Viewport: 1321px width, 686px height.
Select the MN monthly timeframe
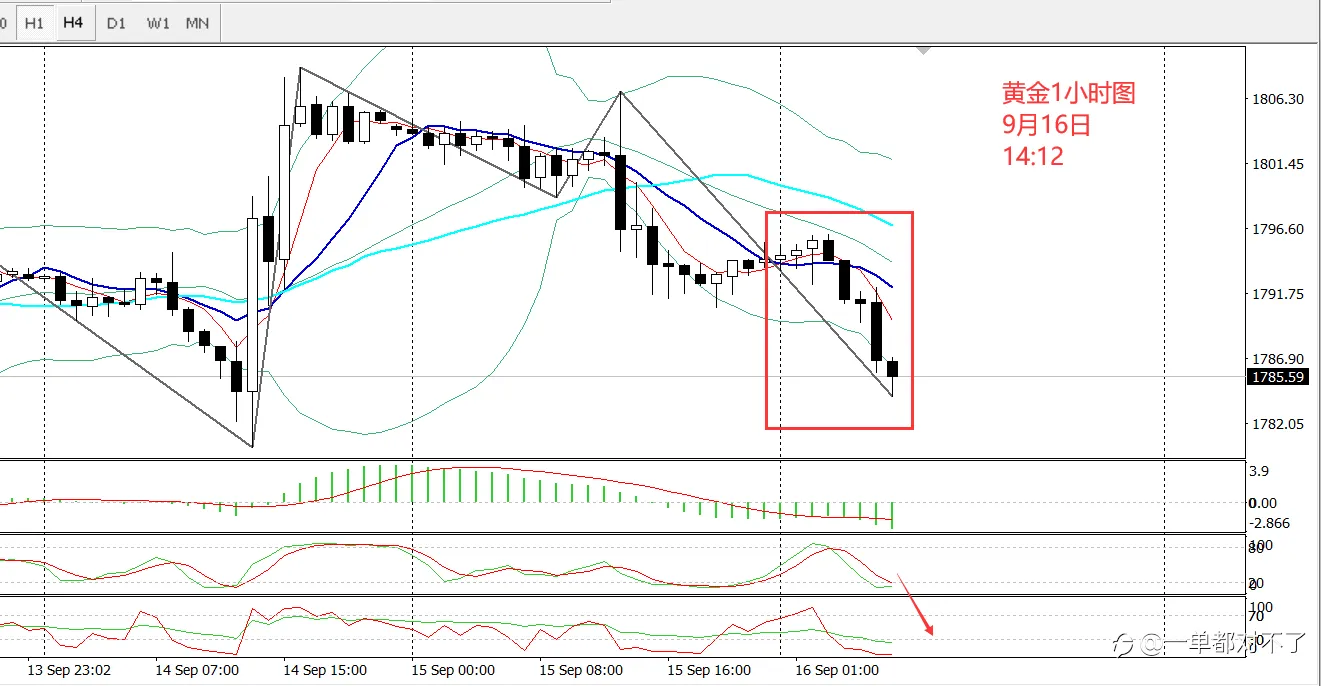[x=197, y=22]
